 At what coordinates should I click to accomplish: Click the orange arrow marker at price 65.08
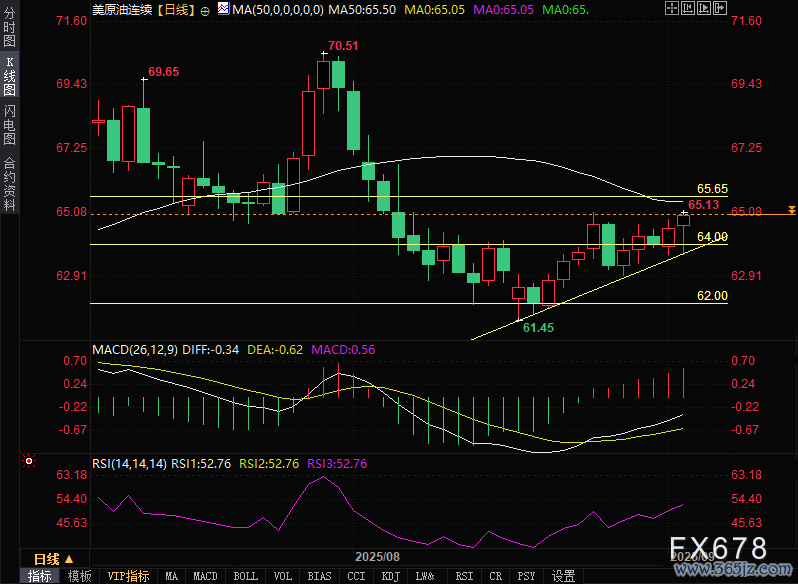point(791,210)
